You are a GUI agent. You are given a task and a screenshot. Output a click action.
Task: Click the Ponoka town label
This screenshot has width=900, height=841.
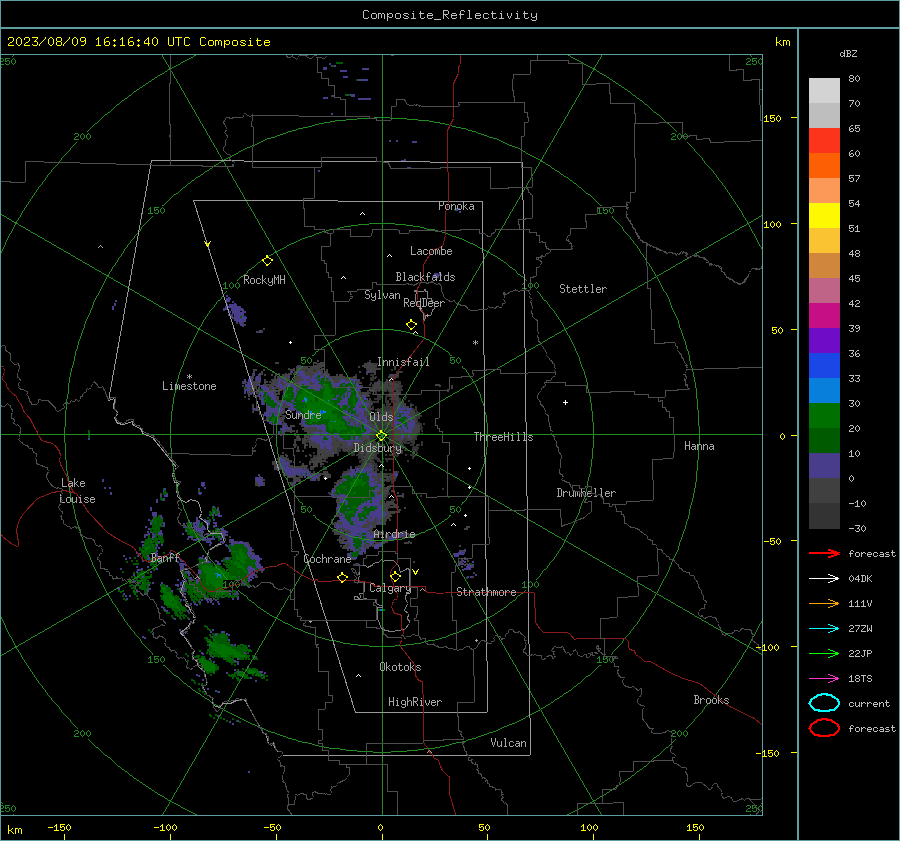(456, 206)
